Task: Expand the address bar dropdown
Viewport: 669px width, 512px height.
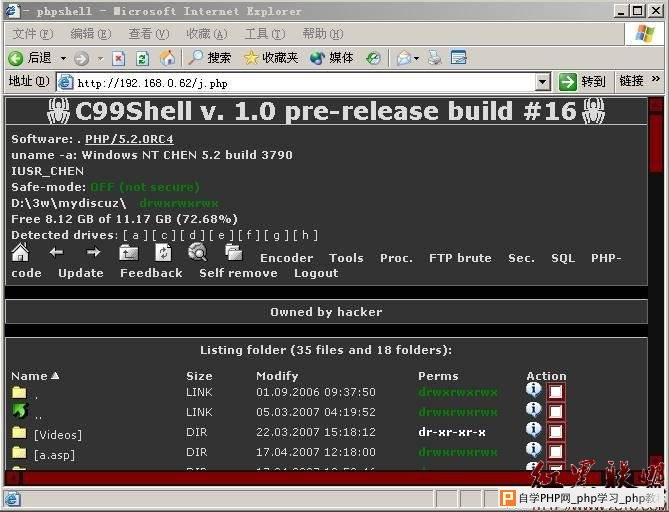Action: point(543,82)
